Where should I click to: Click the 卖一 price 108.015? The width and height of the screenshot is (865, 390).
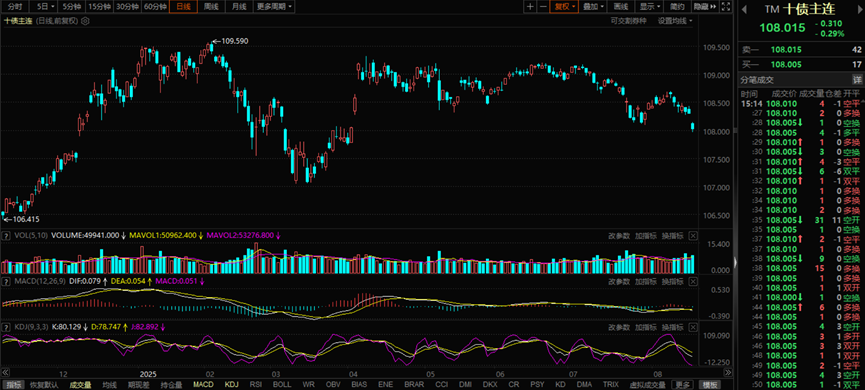pyautogui.click(x=786, y=50)
